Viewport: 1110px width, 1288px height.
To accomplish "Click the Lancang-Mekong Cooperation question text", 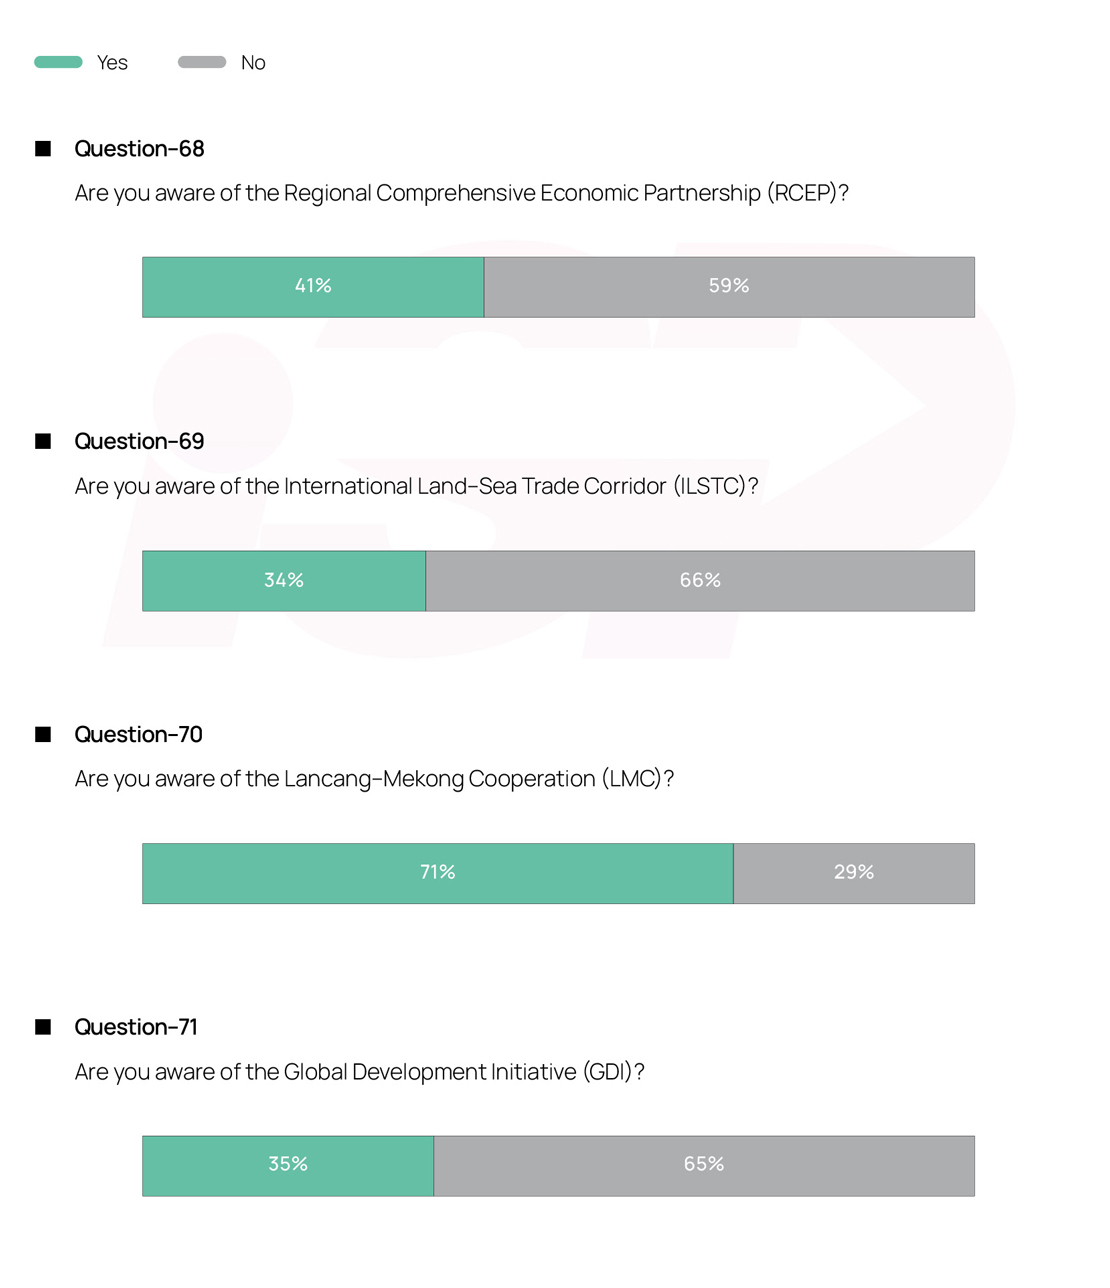I will (x=374, y=779).
